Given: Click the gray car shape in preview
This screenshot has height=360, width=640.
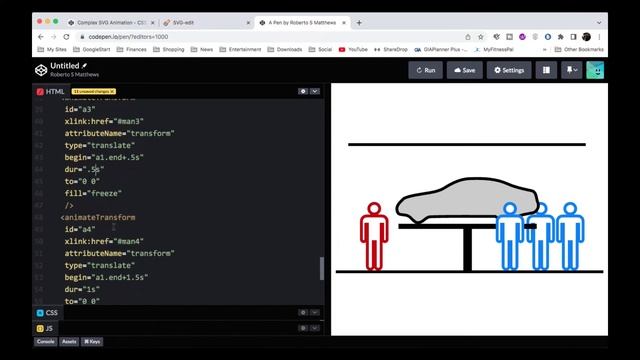Looking at the screenshot, I should click(467, 199).
